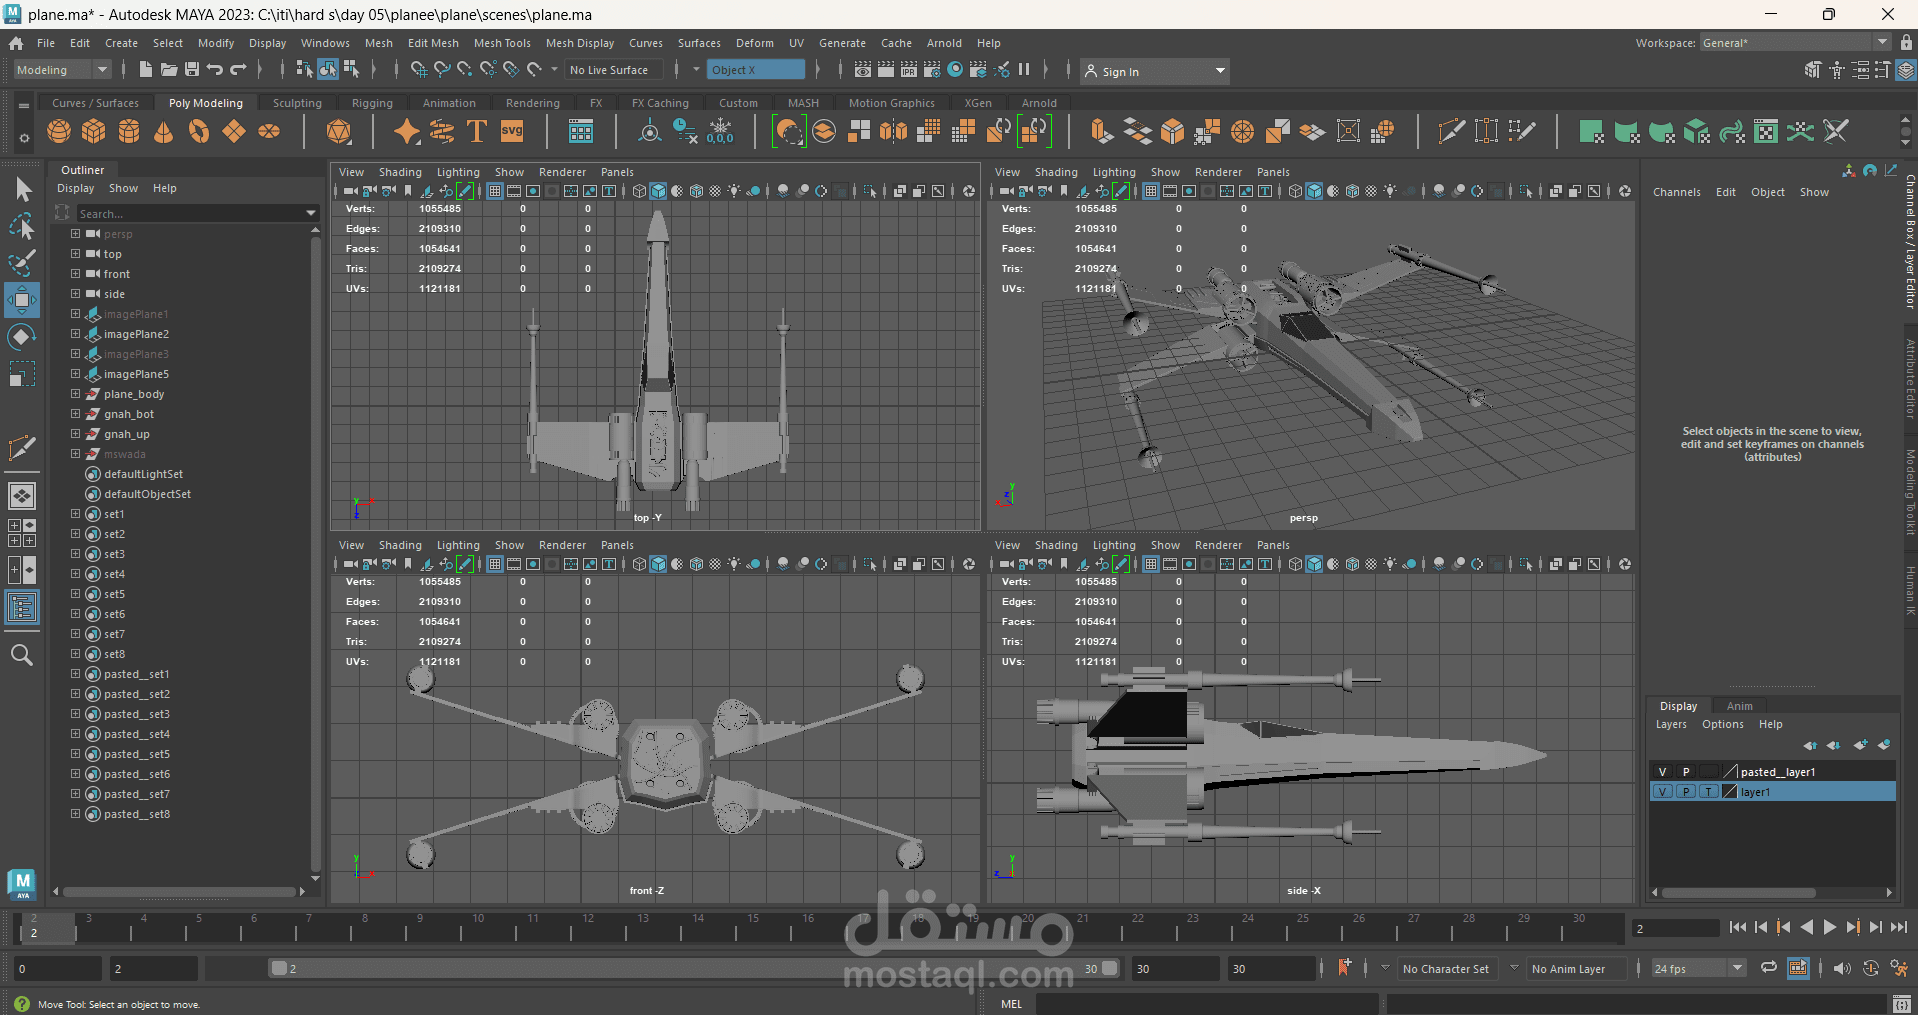Open the Sign In dropdown

pyautogui.click(x=1154, y=71)
